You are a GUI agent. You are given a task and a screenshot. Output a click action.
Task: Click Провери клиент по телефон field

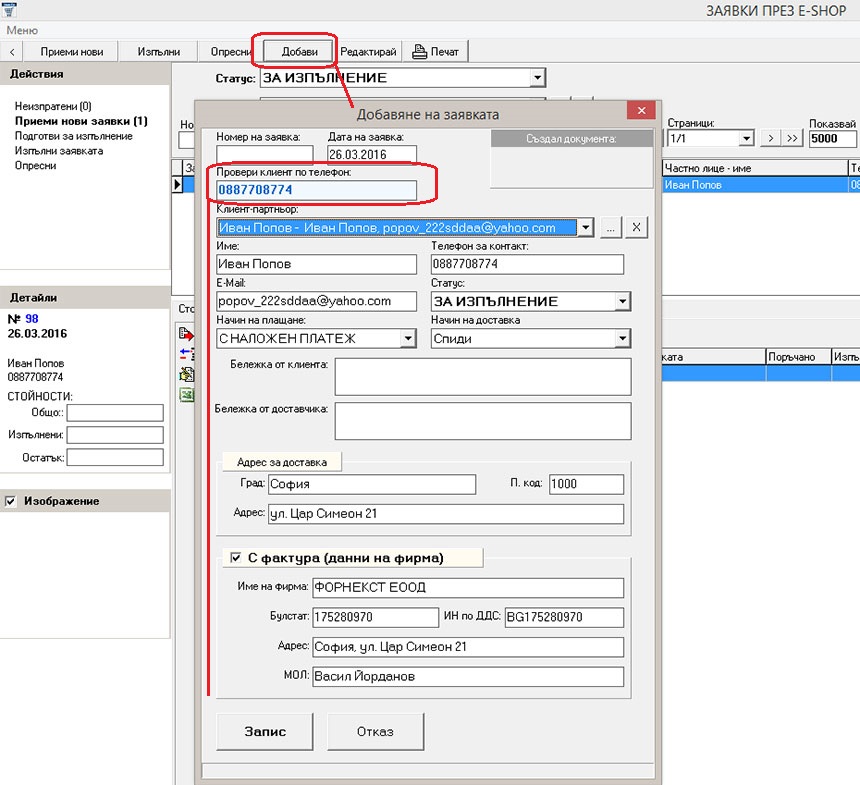[x=316, y=190]
